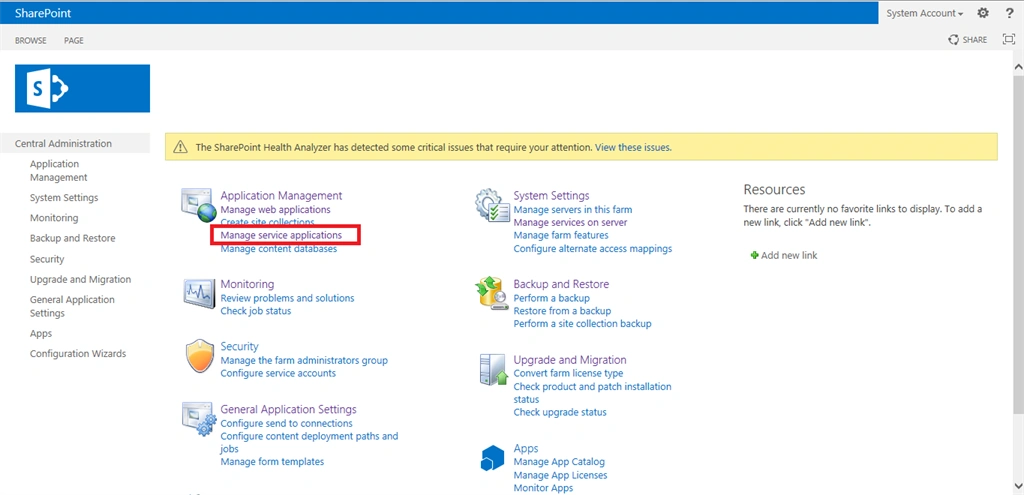Click the Monitoring graph icon
Screen dimensions: 1024x495
pos(199,293)
